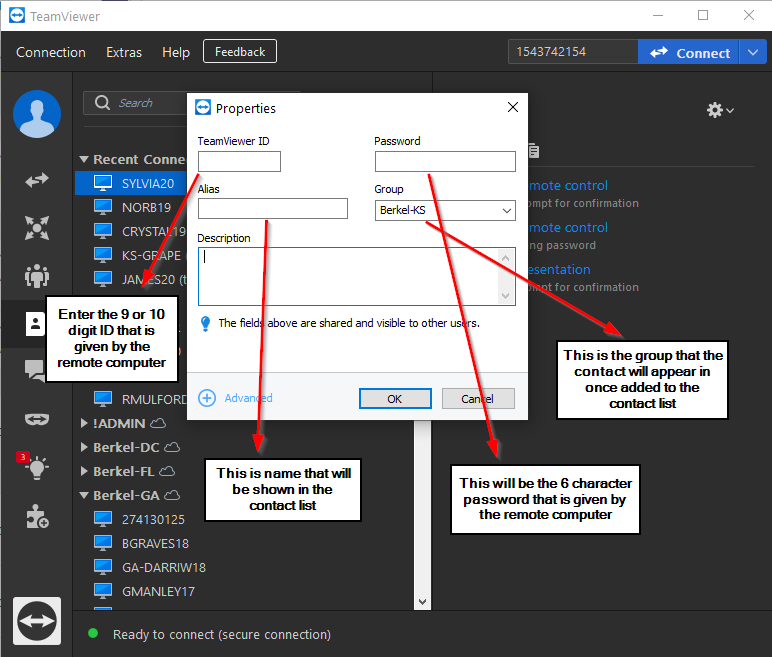Open the Extras menu
The image size is (772, 657).
124,52
